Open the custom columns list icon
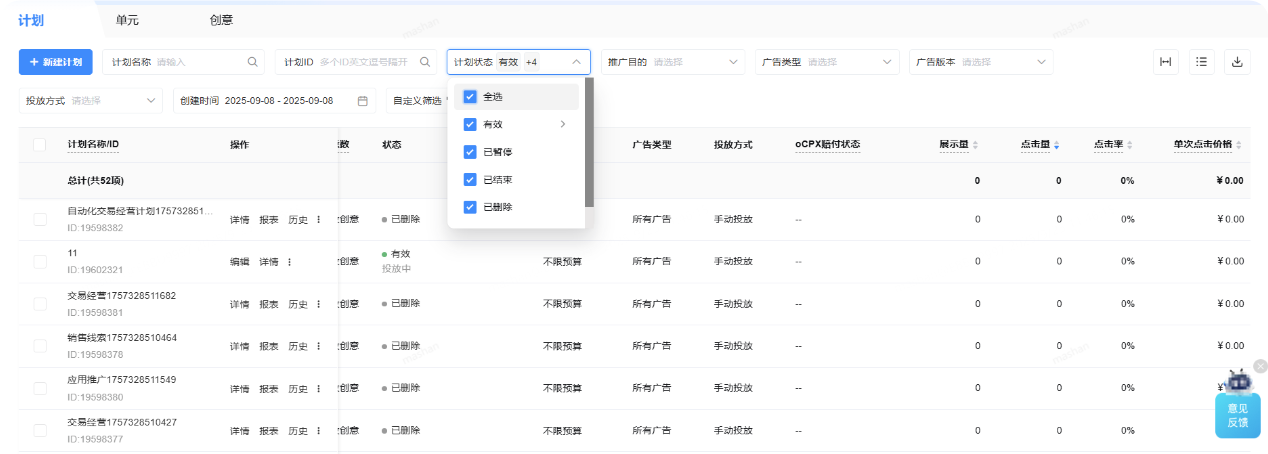This screenshot has height=454, width=1268. [x=1201, y=62]
